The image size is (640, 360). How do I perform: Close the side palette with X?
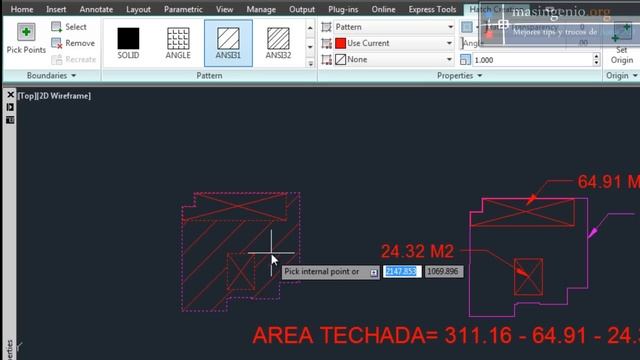10,95
